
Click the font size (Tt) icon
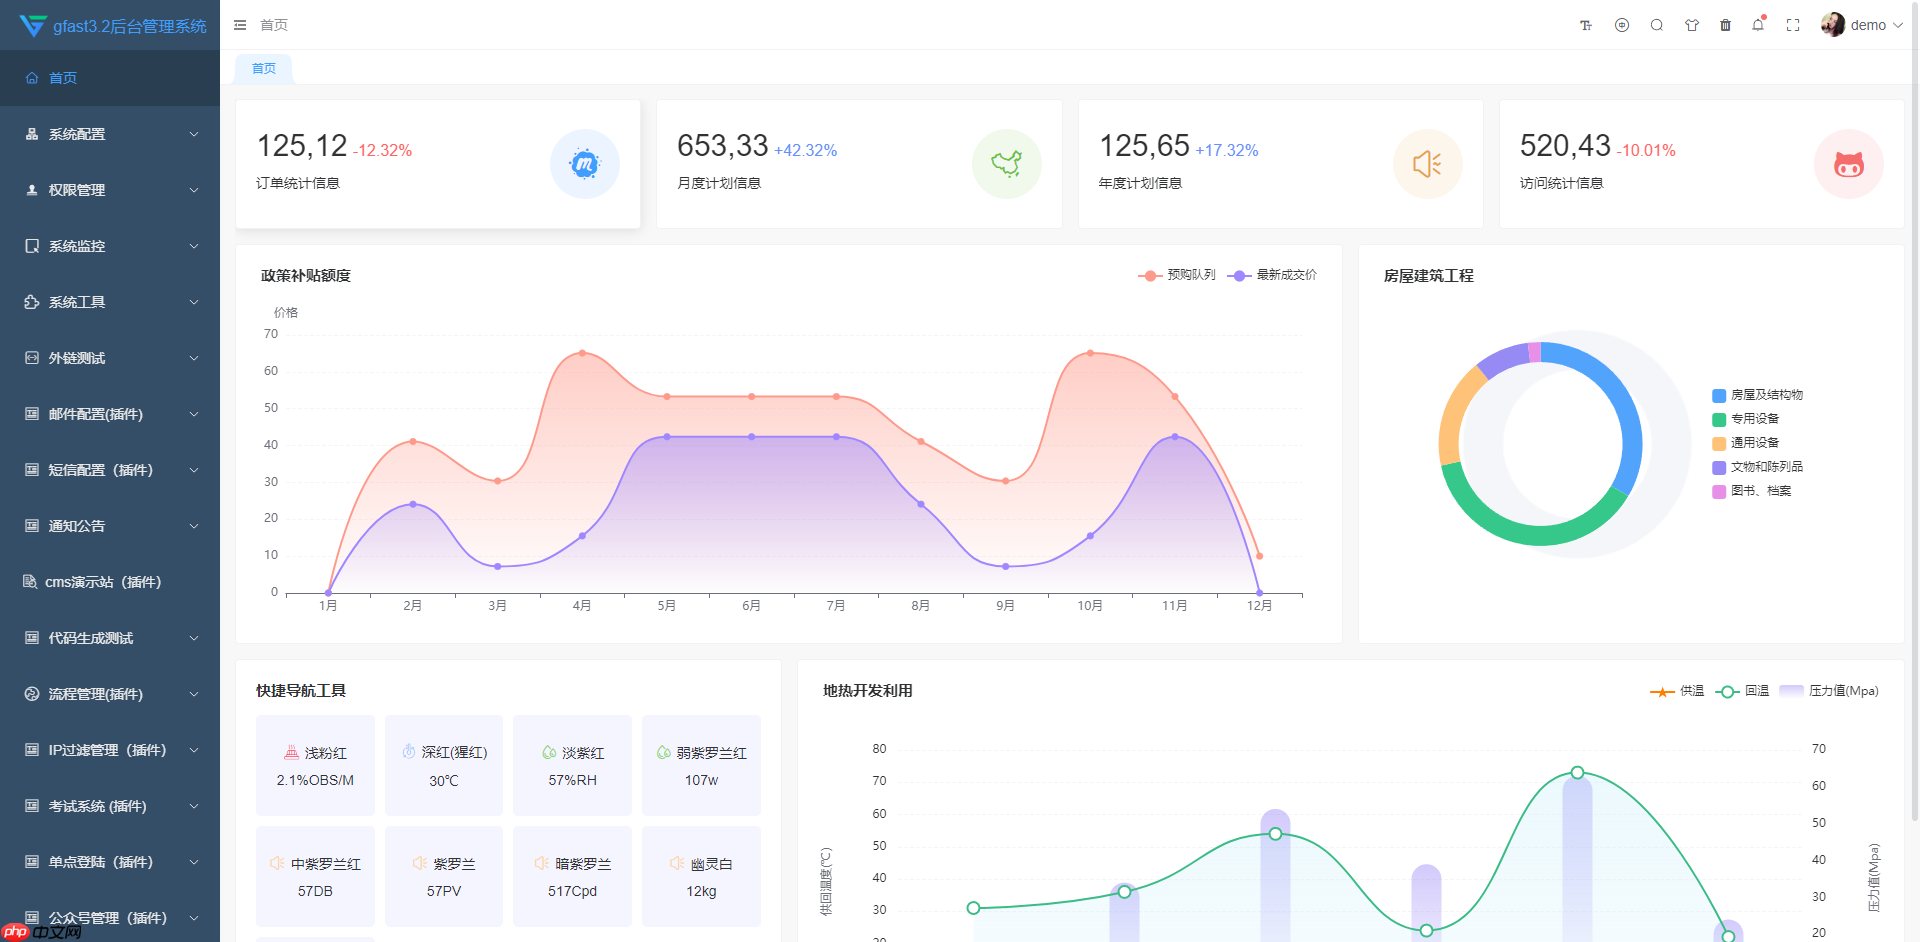[1586, 24]
